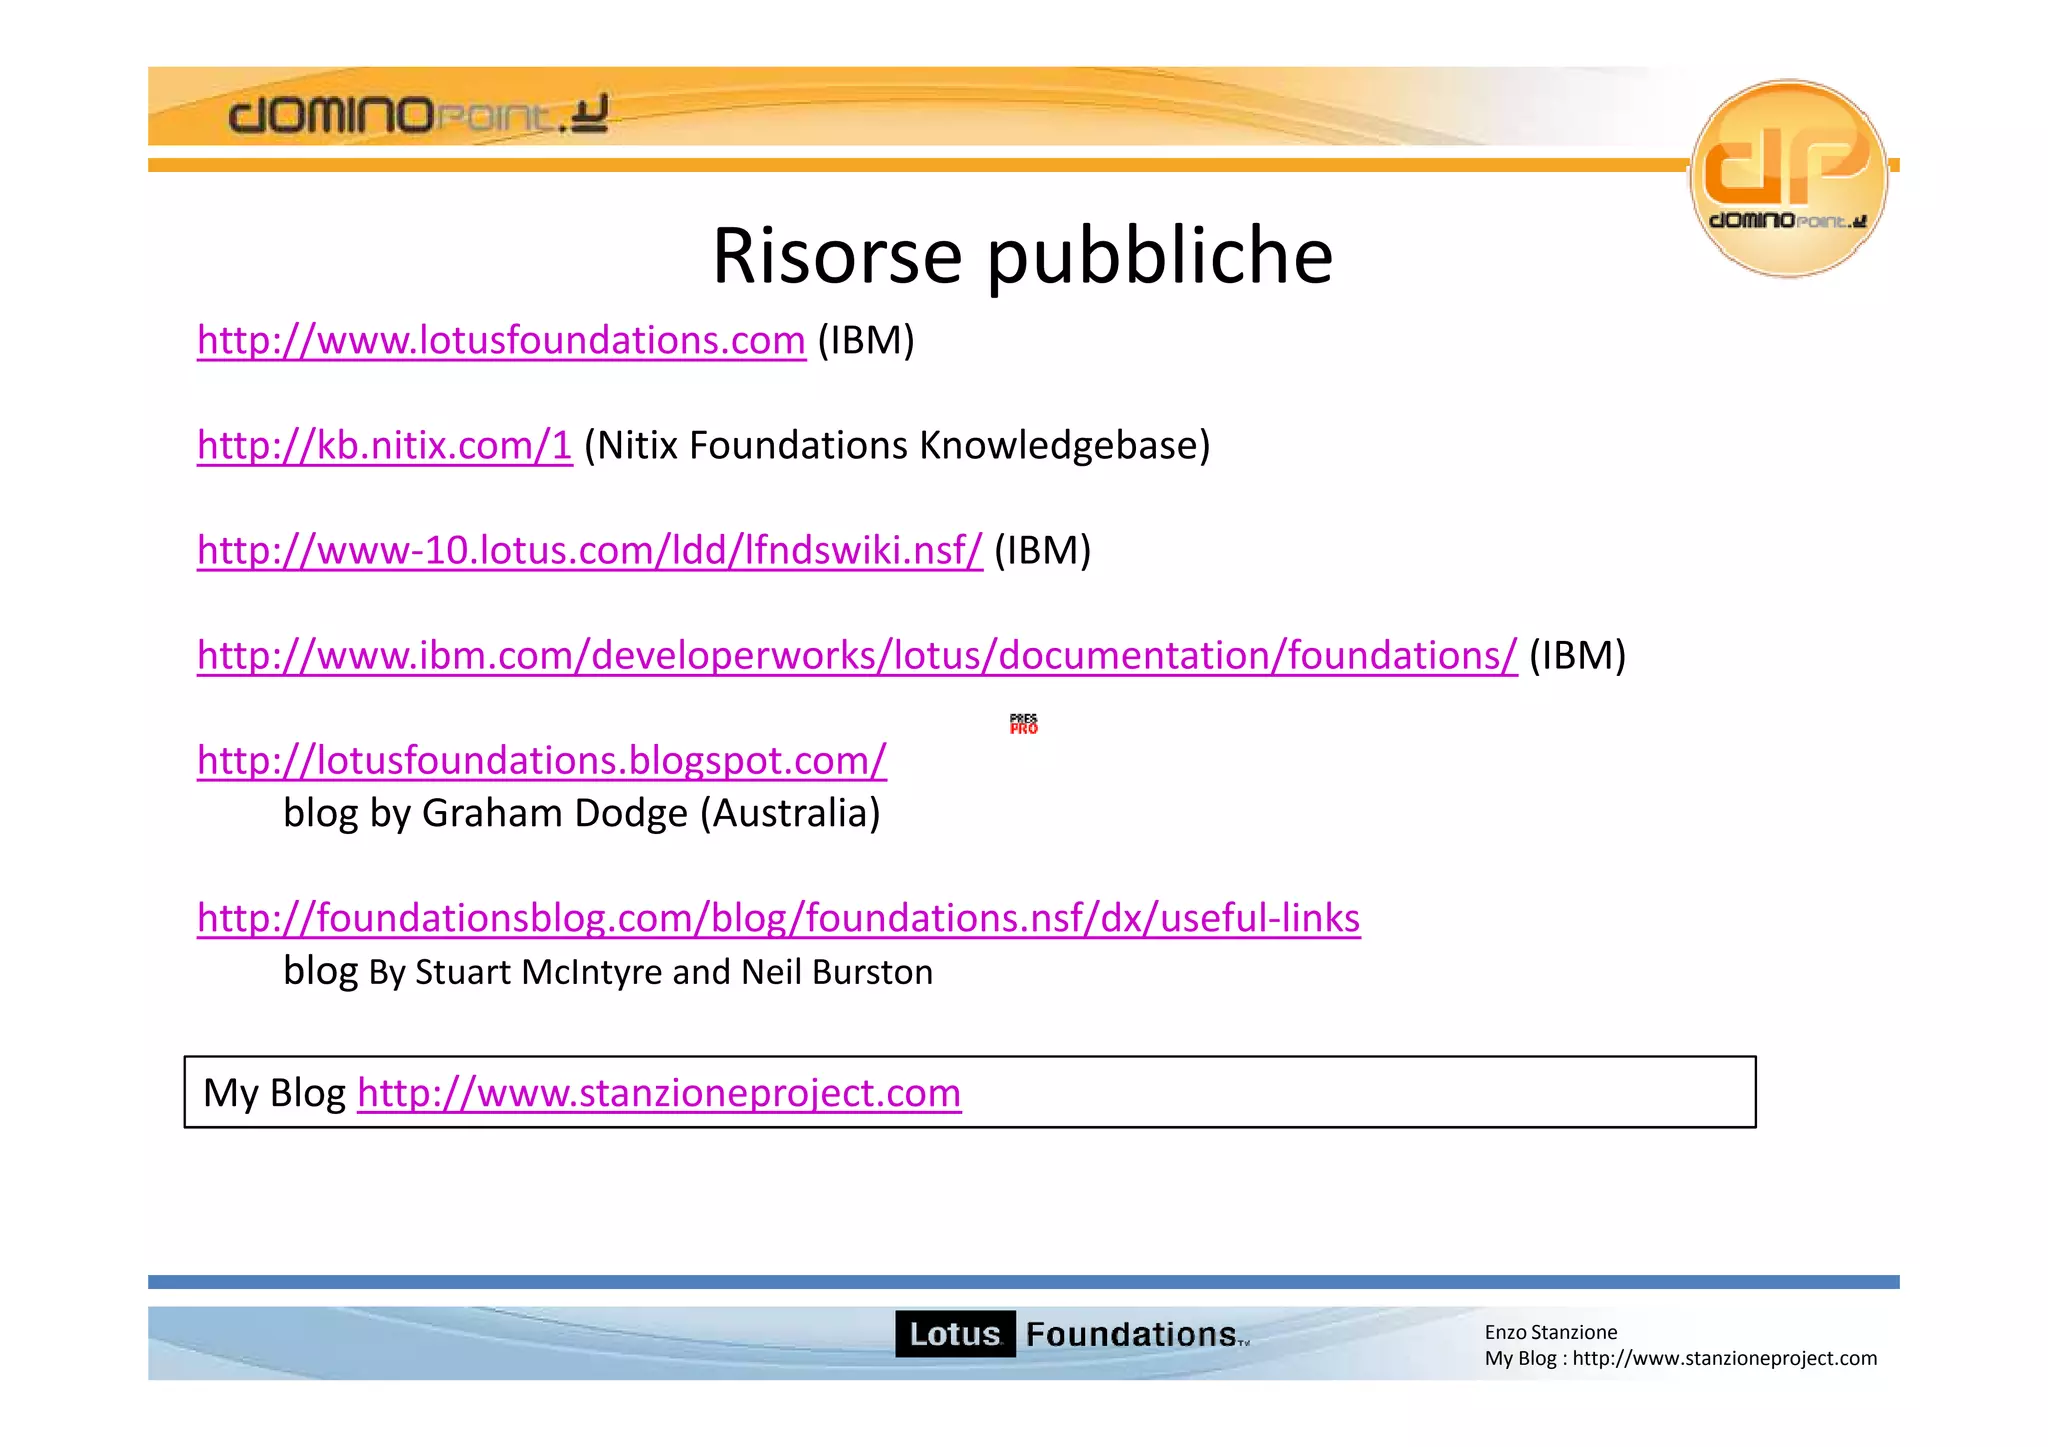The image size is (2048, 1447).
Task: Open the foundationsblog.com useful-links URL
Action: (779, 918)
